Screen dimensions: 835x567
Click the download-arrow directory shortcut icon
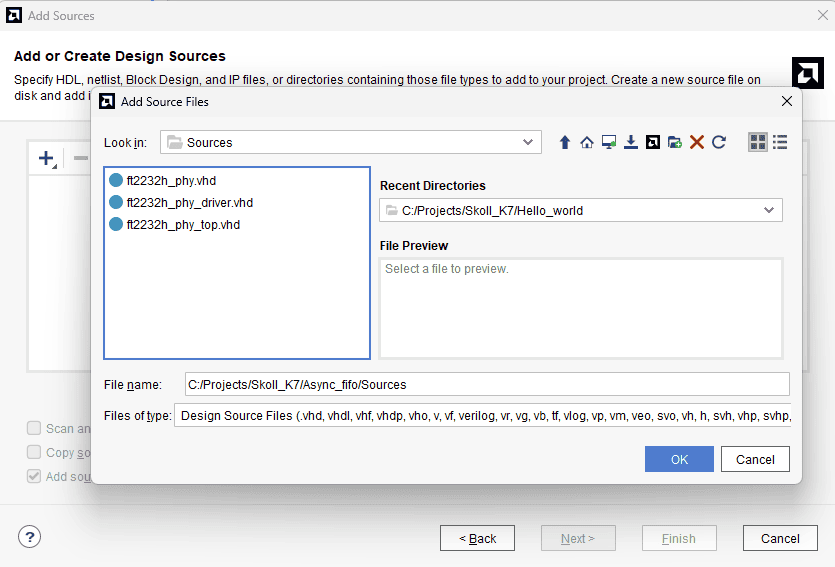(631, 143)
